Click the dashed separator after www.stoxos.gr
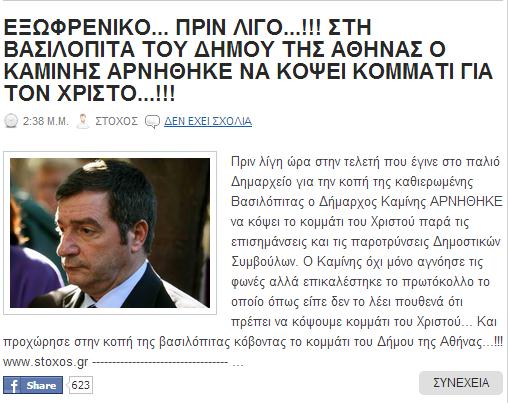Screen dimensions: 508x403 pos(167,363)
